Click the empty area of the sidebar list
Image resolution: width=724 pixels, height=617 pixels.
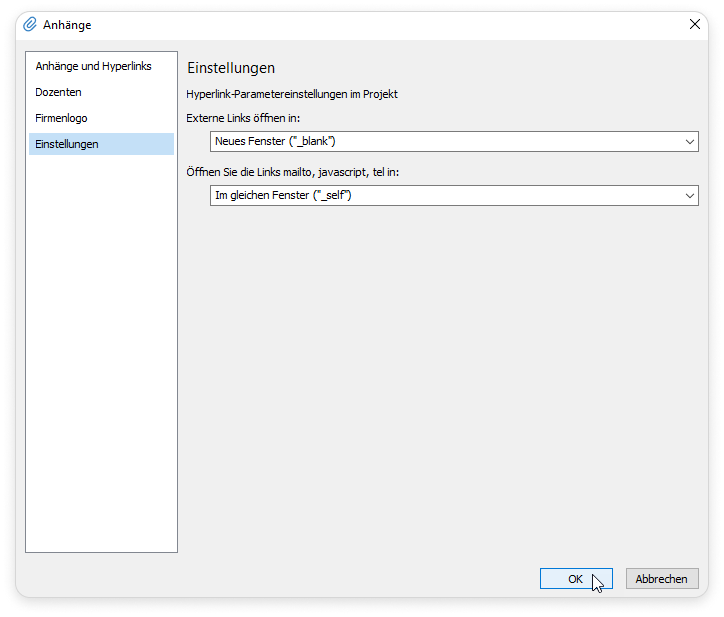[101, 350]
